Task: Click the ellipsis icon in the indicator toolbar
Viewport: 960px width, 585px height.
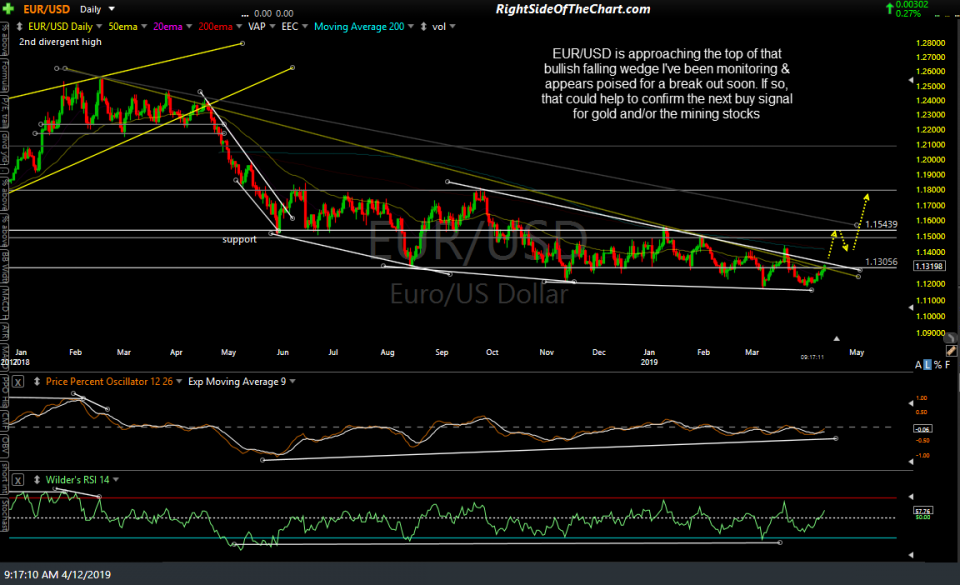Action: tap(245, 13)
